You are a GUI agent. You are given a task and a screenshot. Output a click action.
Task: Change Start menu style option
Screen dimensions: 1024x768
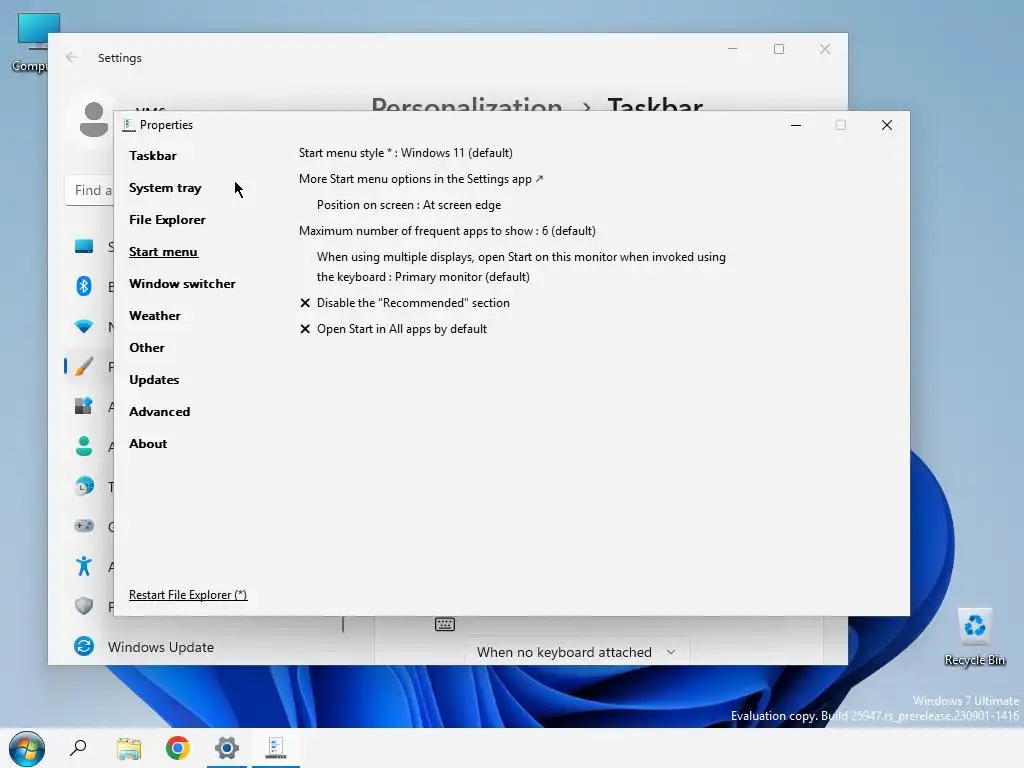406,153
